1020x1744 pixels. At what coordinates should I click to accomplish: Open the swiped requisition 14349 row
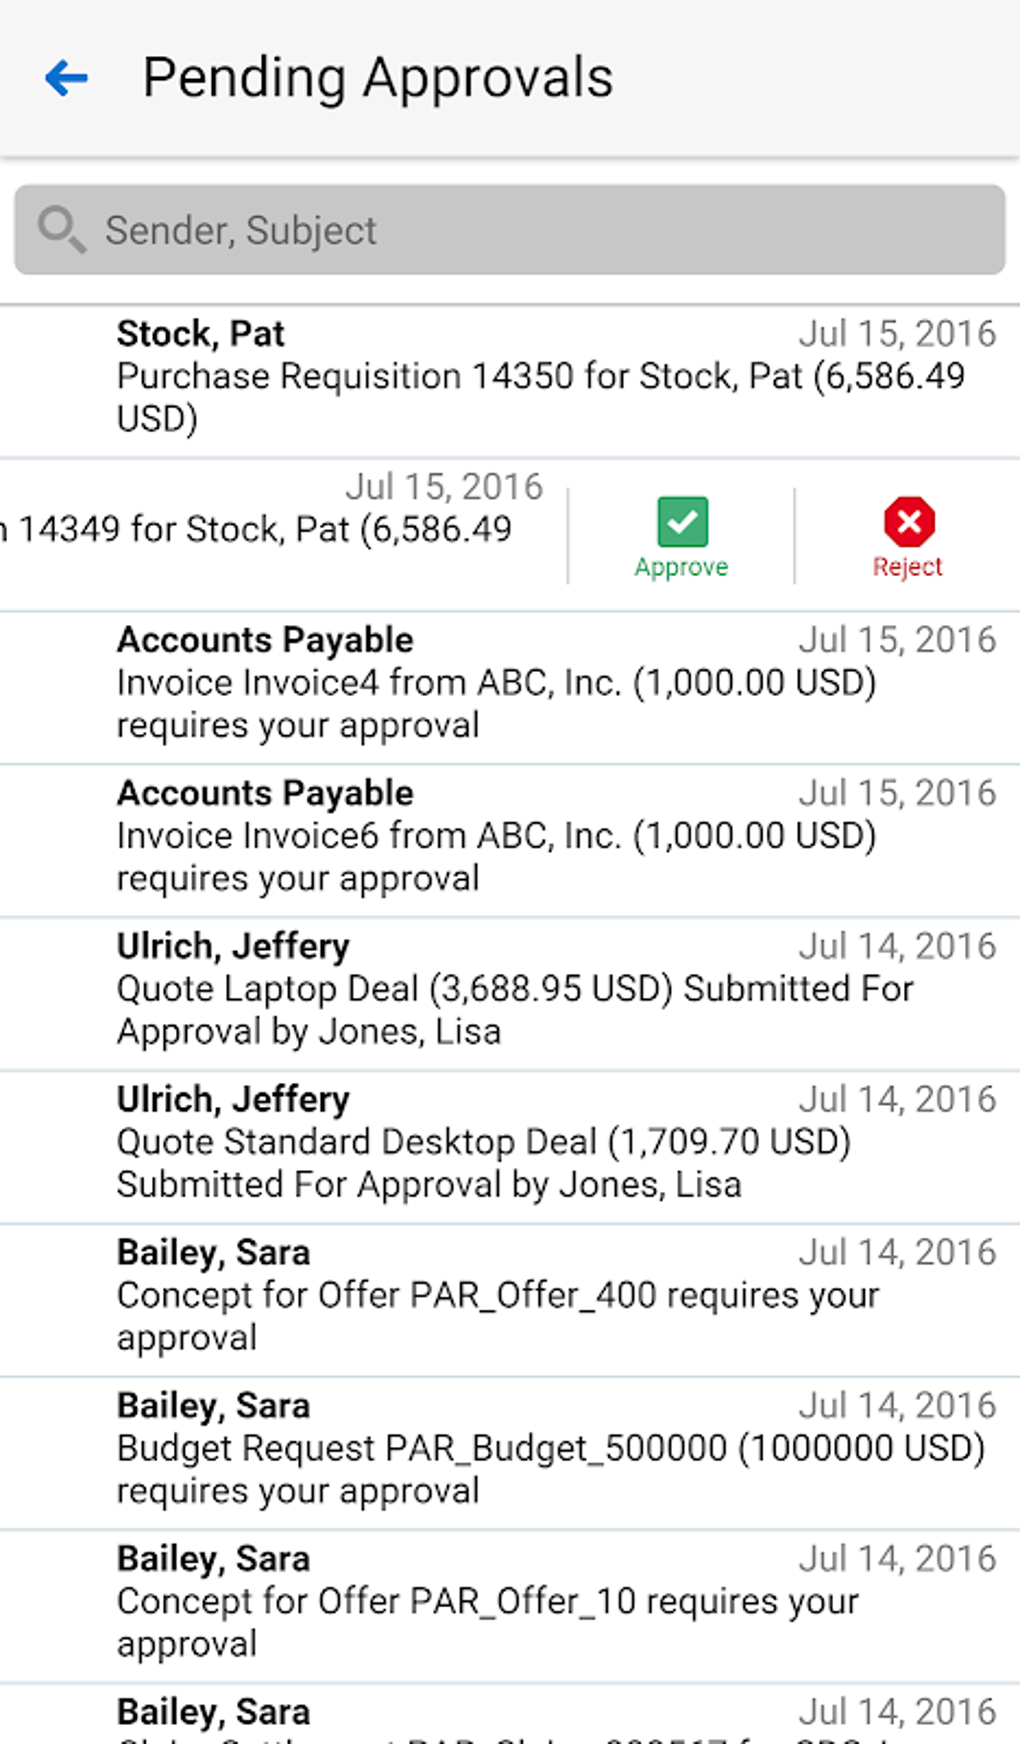pyautogui.click(x=283, y=535)
